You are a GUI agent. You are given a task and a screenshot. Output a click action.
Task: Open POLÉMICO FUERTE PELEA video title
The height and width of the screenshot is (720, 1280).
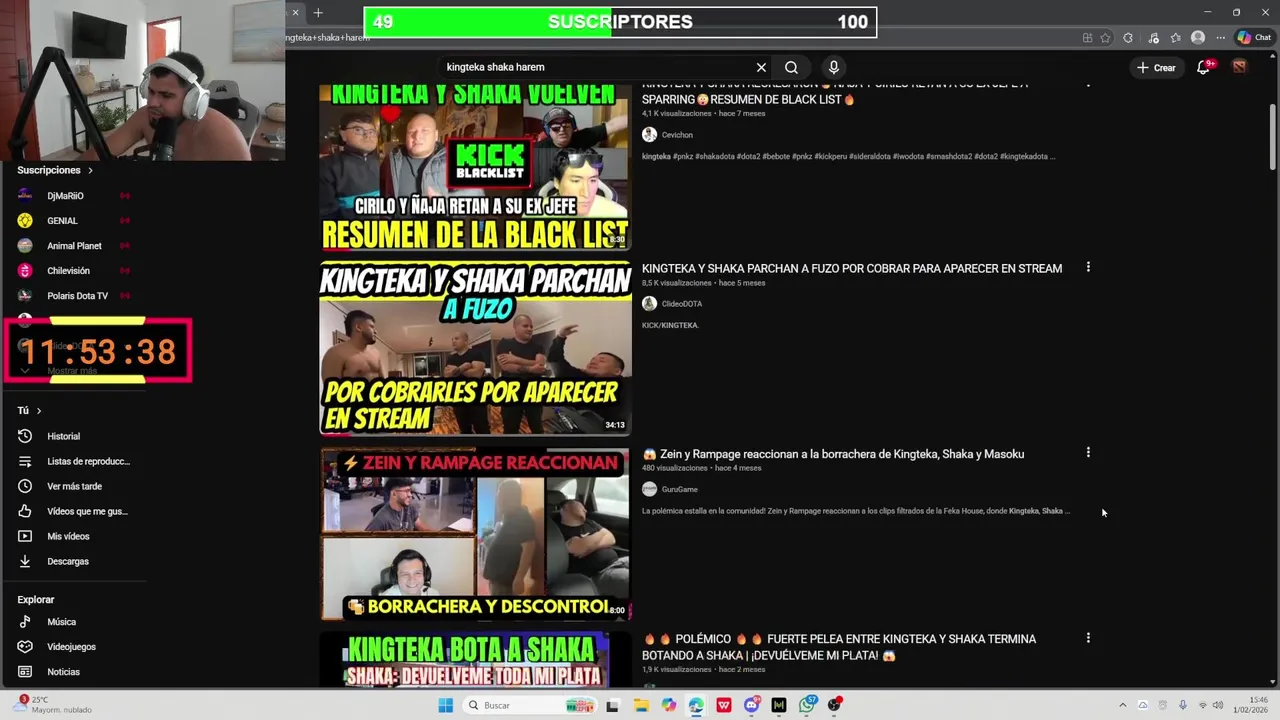click(839, 647)
